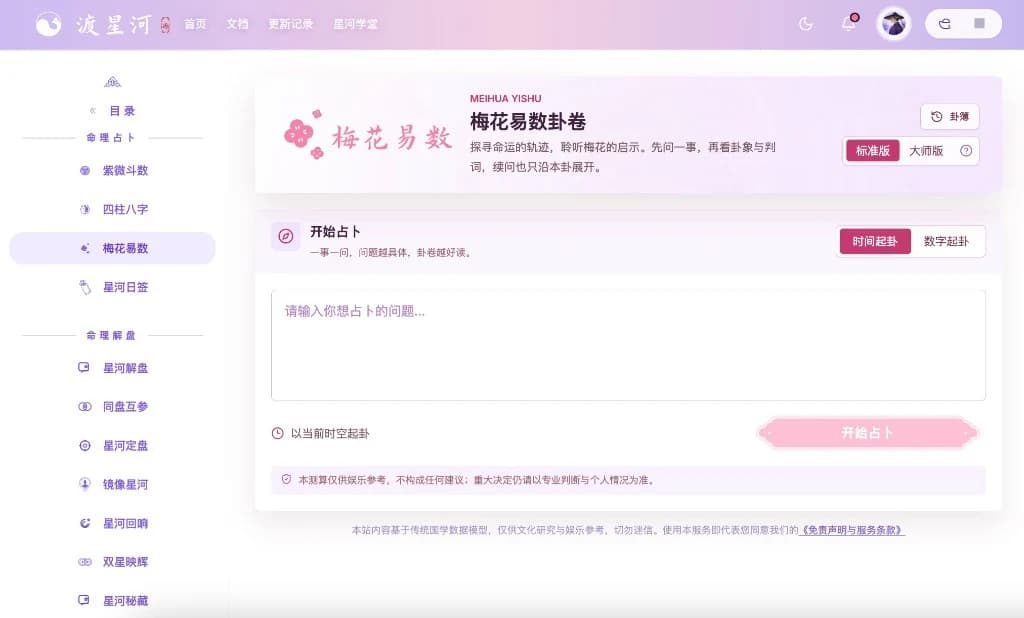Click the left icon in the top-right pill

coord(944,24)
